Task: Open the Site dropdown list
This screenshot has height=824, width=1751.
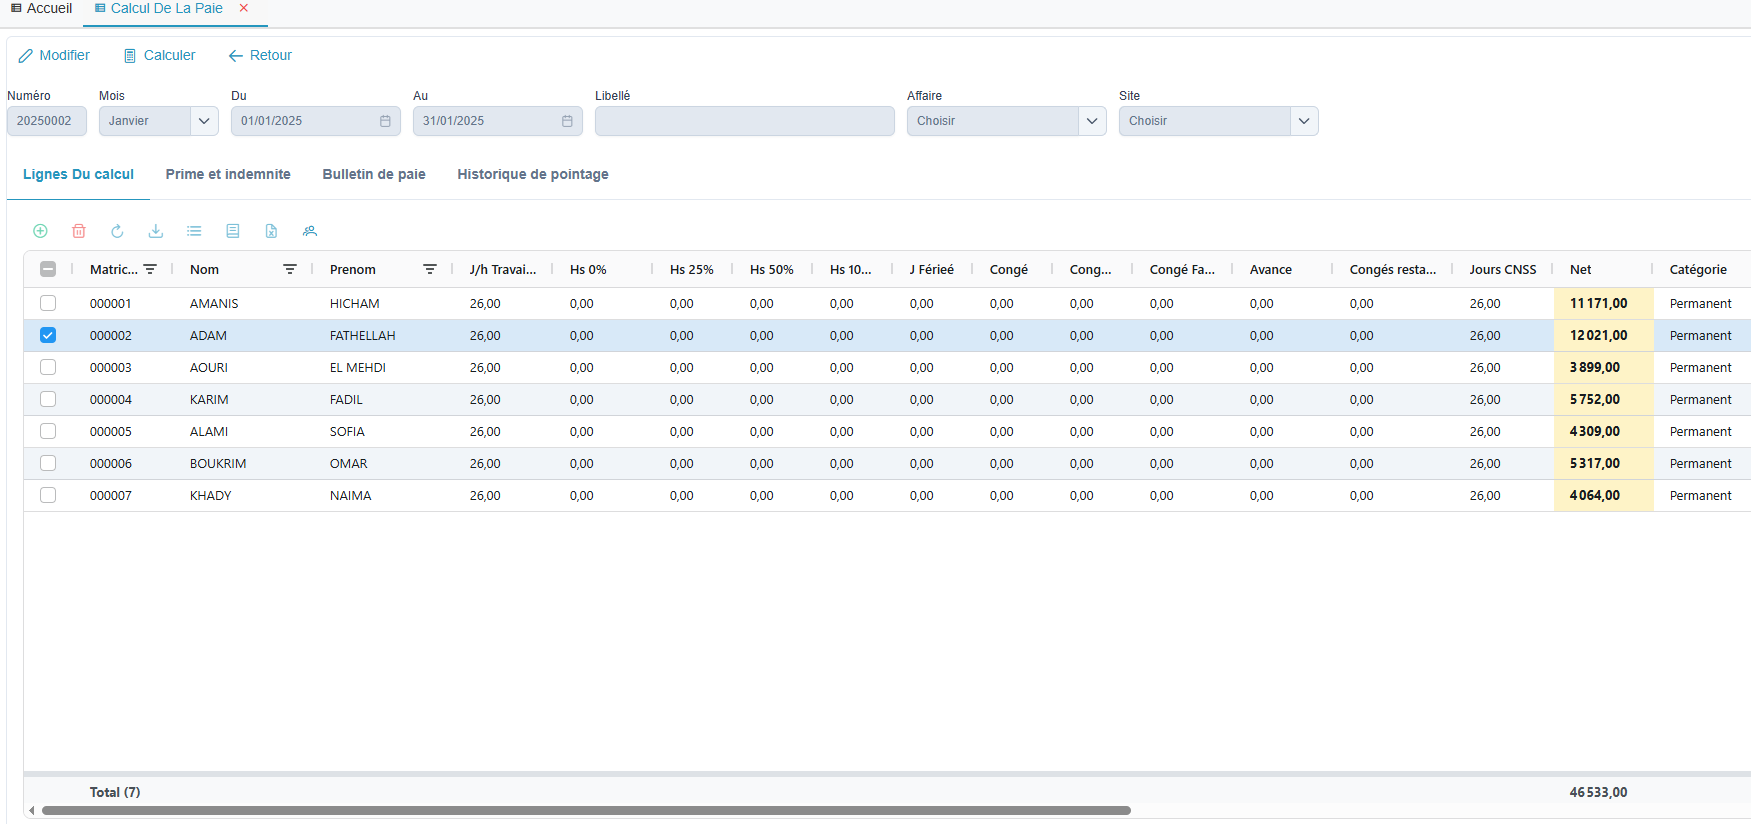Action: point(1303,121)
